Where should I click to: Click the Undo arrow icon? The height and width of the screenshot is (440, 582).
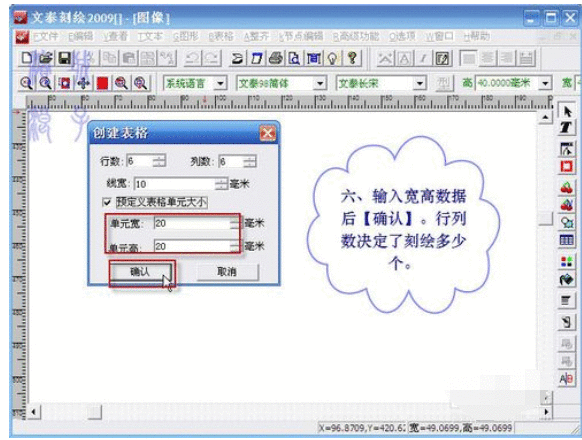(x=192, y=58)
